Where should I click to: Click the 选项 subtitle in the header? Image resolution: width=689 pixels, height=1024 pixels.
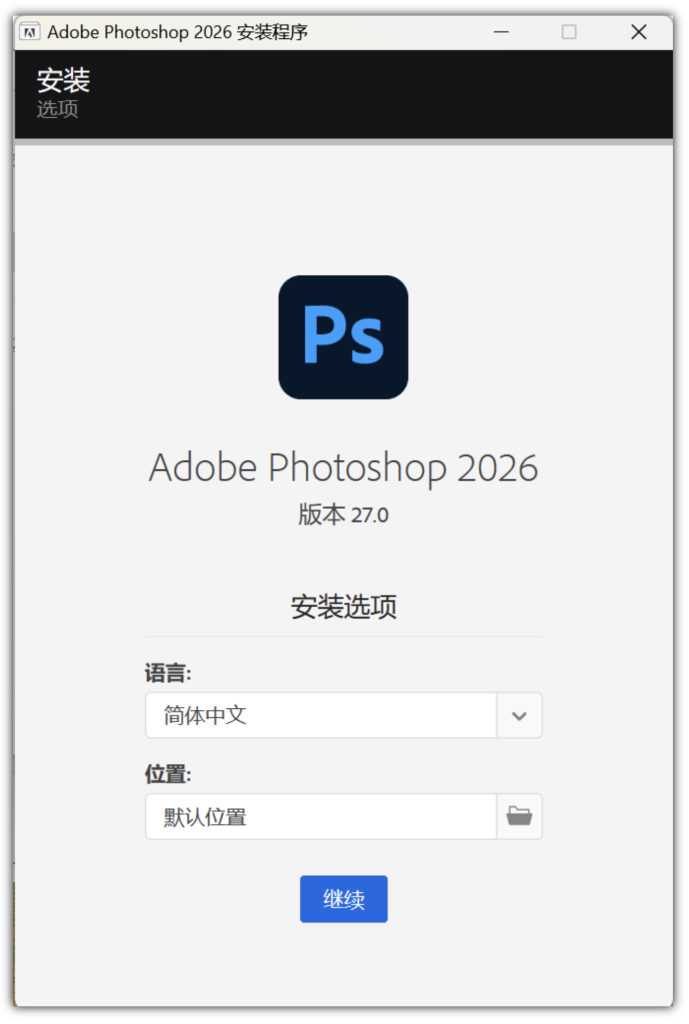[x=57, y=109]
